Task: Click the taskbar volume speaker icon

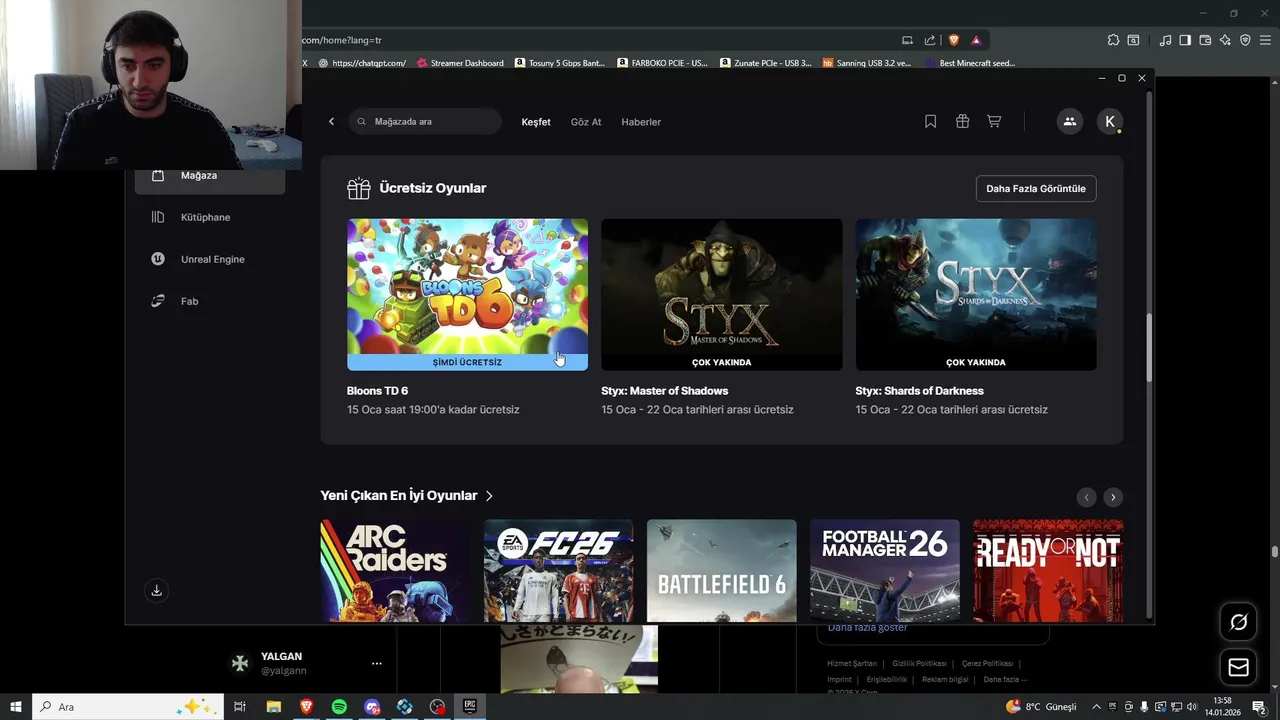Action: [x=1192, y=707]
